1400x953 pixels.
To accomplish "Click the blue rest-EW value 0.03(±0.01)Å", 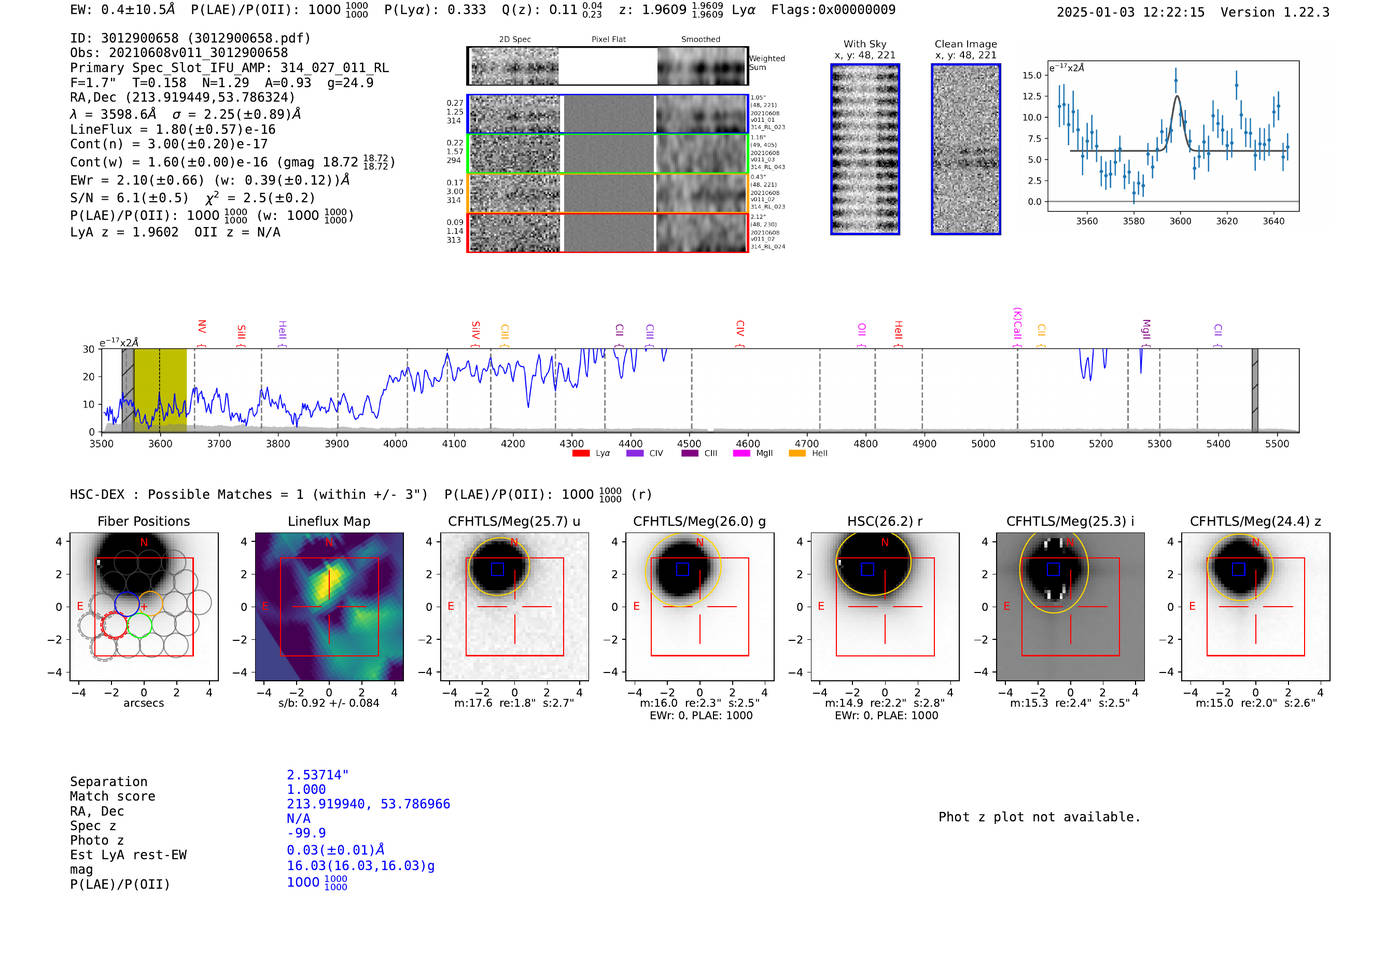I will click(336, 850).
